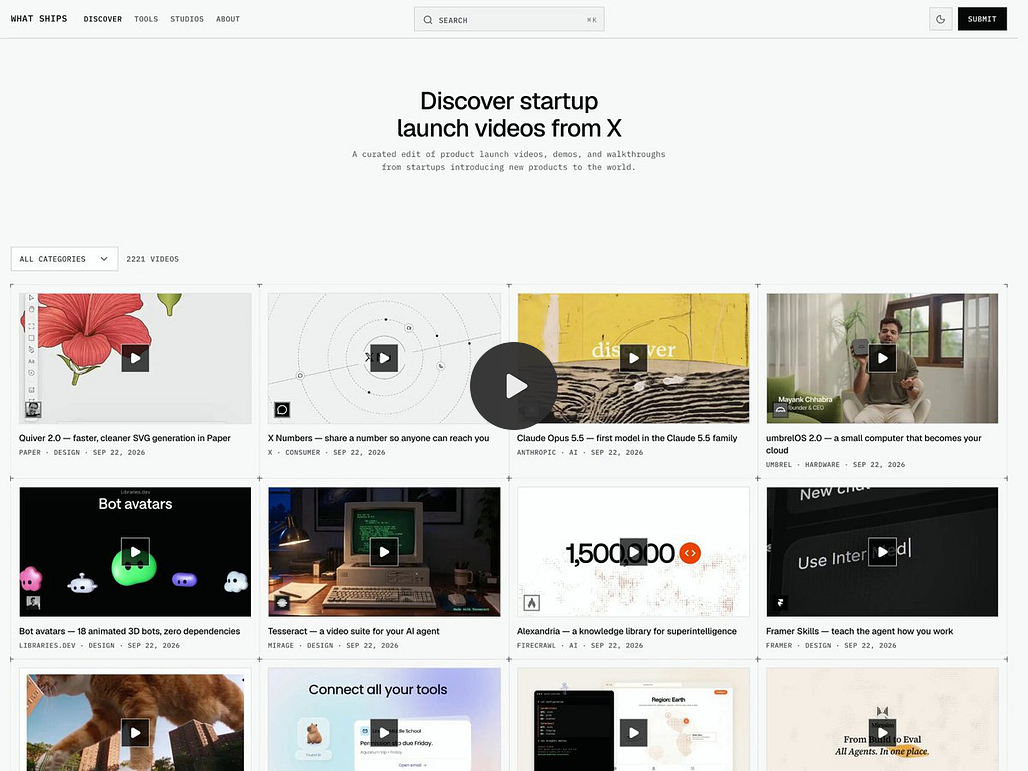This screenshot has height=771, width=1028.
Task: Click the Discover startup launch videos heading
Action: coord(509,115)
